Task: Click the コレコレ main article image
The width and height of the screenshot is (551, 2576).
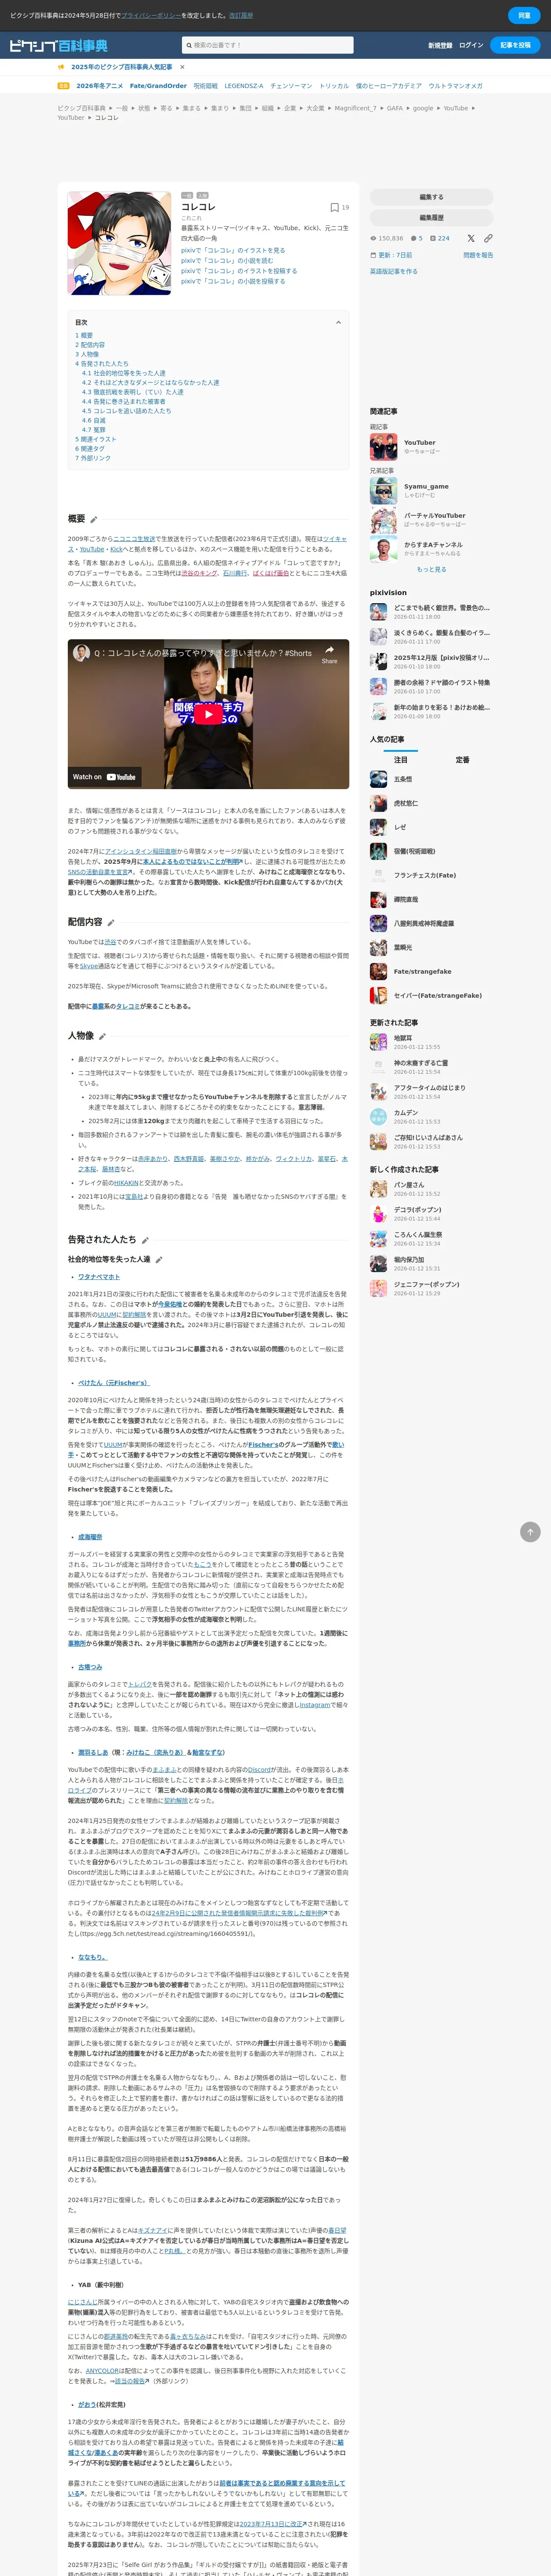Action: pos(119,243)
